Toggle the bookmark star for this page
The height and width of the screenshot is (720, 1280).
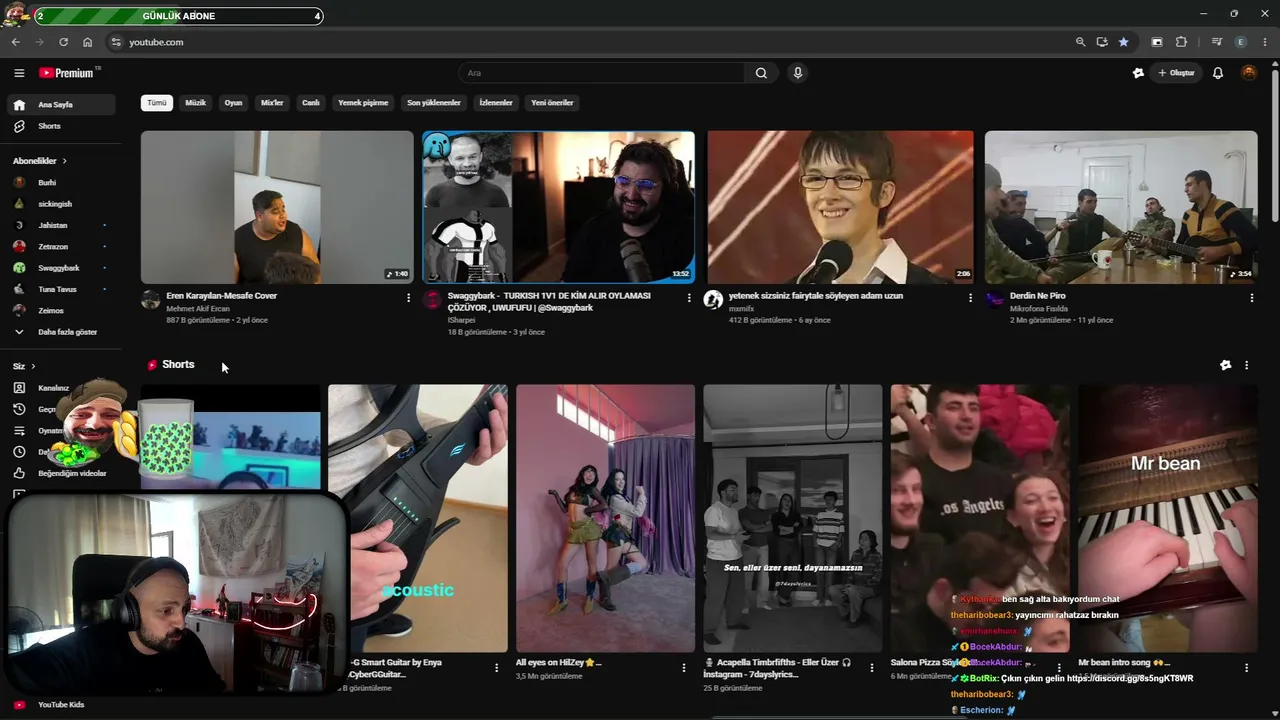click(x=1124, y=42)
